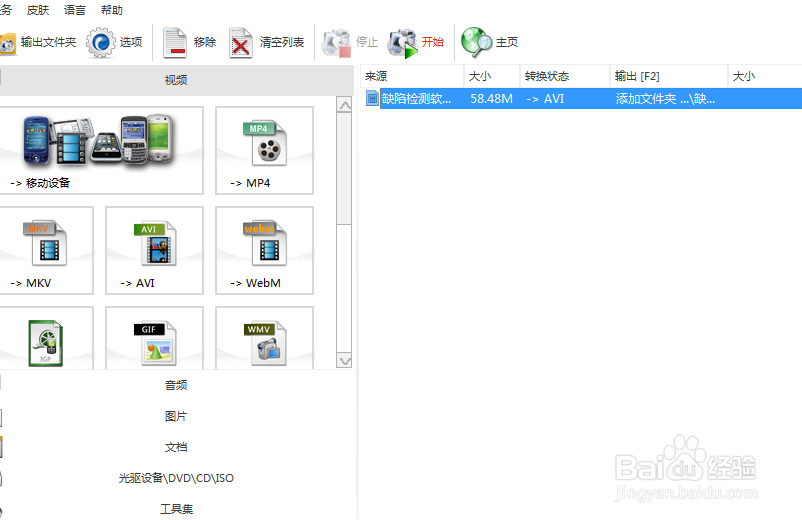Select the 缺陷检测软... file name
802x520 pixels.
[416, 98]
